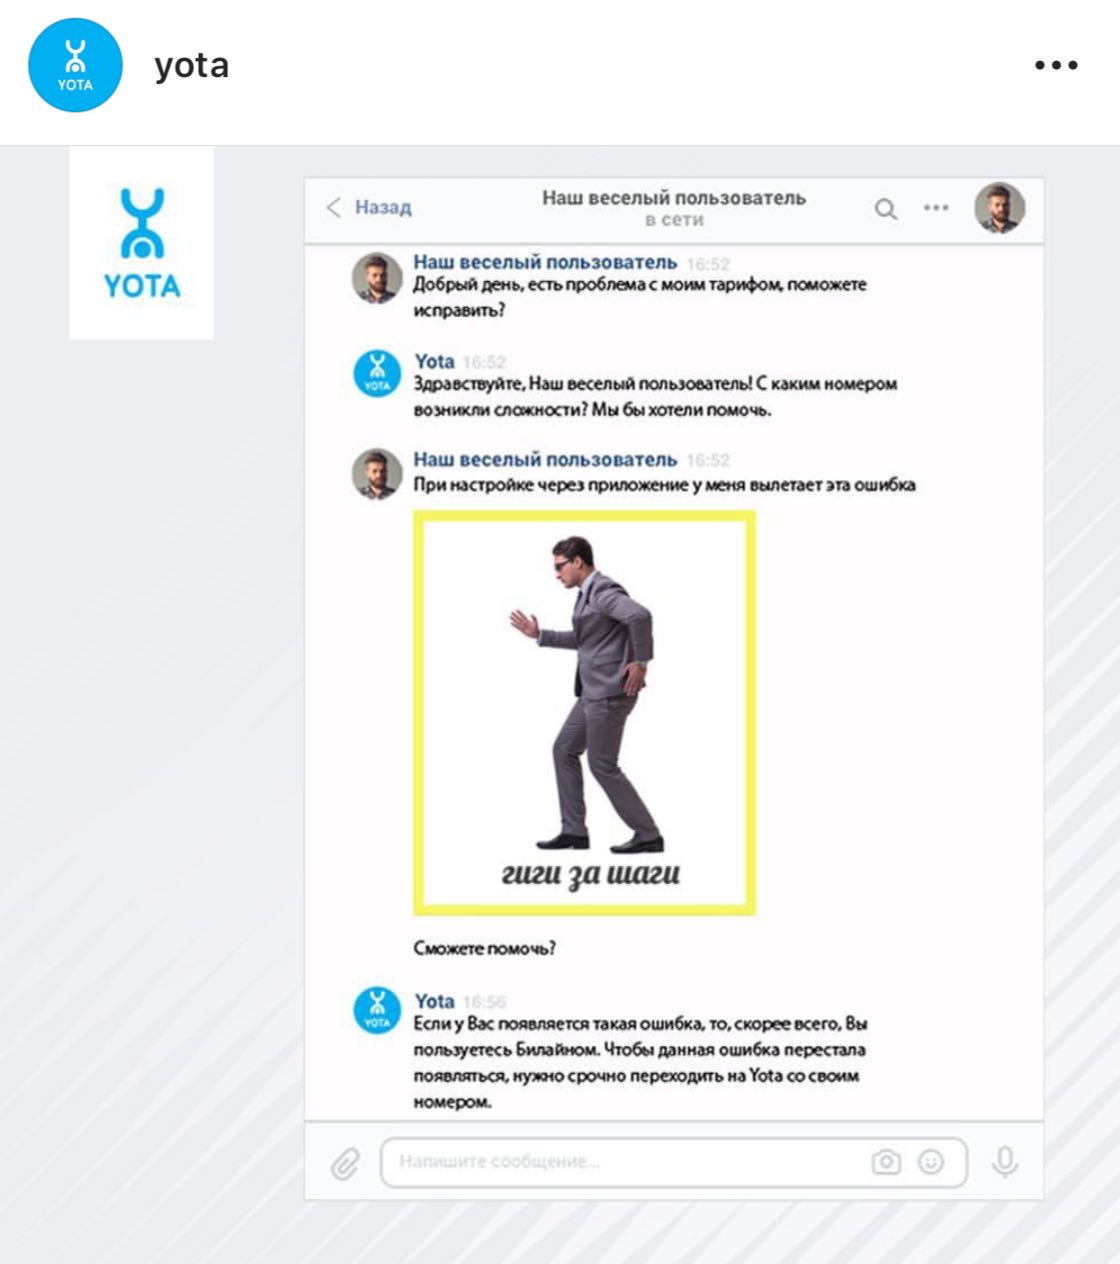
Task: Click Yota sender name above Если у Вас message
Action: 434,1001
